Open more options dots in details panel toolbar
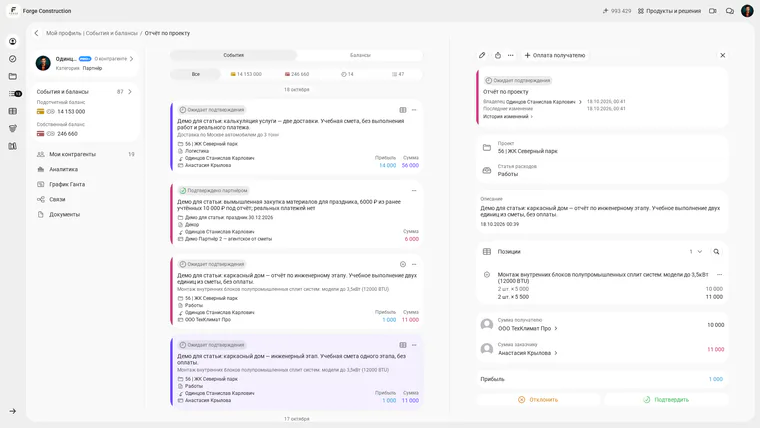 coord(510,55)
